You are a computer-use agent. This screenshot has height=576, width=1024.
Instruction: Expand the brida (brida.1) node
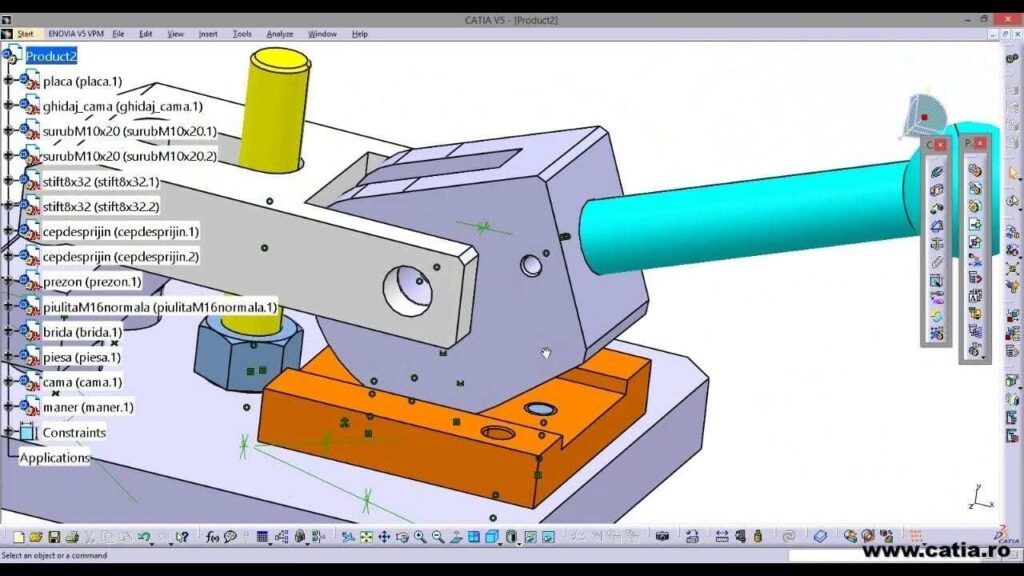[8, 331]
